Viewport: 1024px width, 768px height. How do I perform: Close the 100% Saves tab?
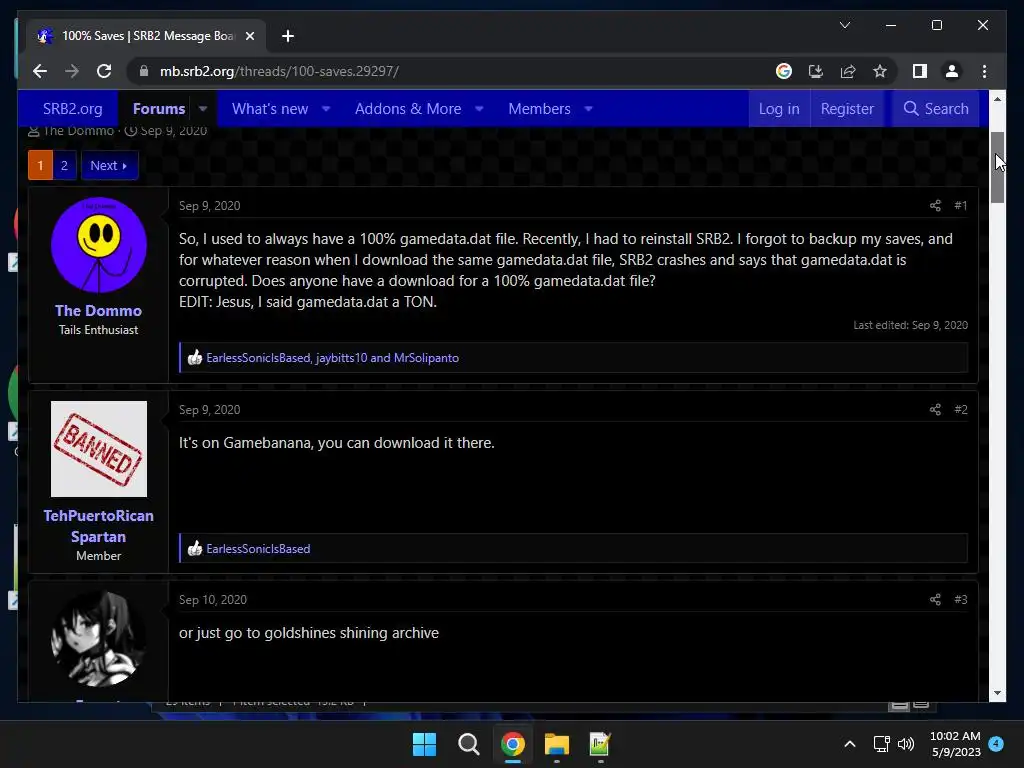click(249, 36)
